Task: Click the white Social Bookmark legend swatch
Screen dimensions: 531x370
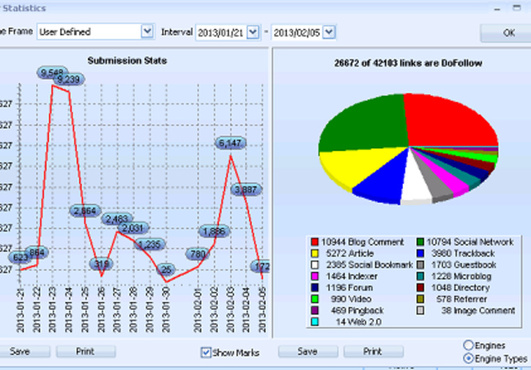Action: click(315, 265)
